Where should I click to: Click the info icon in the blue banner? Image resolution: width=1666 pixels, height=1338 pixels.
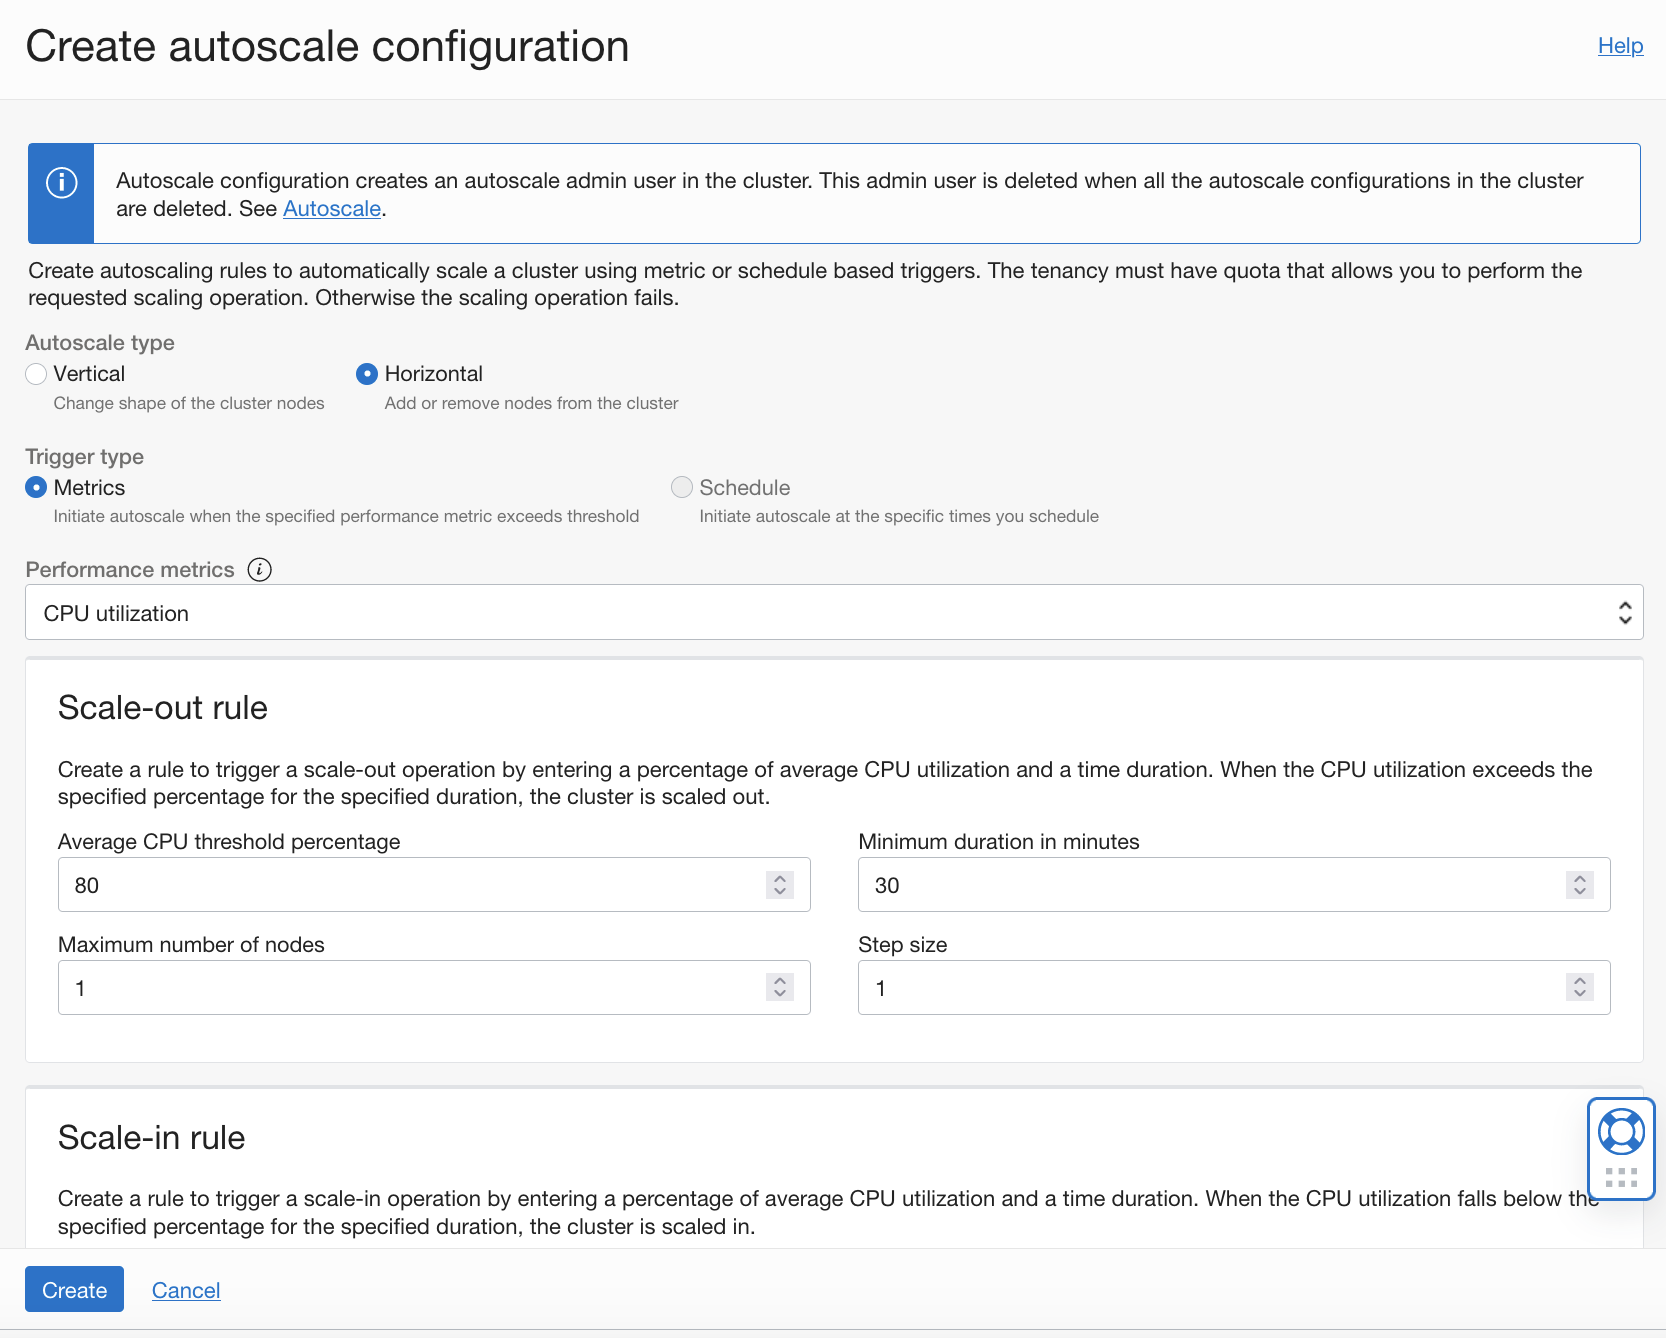[60, 182]
